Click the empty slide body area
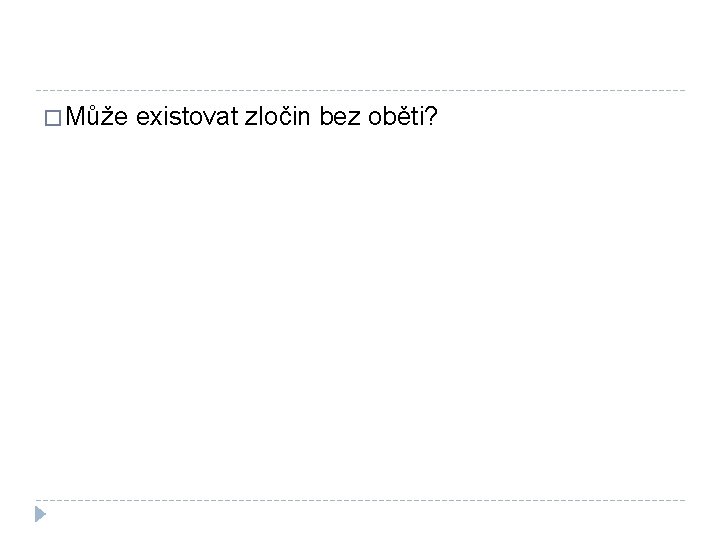Viewport: 720px width, 540px height. (360, 310)
